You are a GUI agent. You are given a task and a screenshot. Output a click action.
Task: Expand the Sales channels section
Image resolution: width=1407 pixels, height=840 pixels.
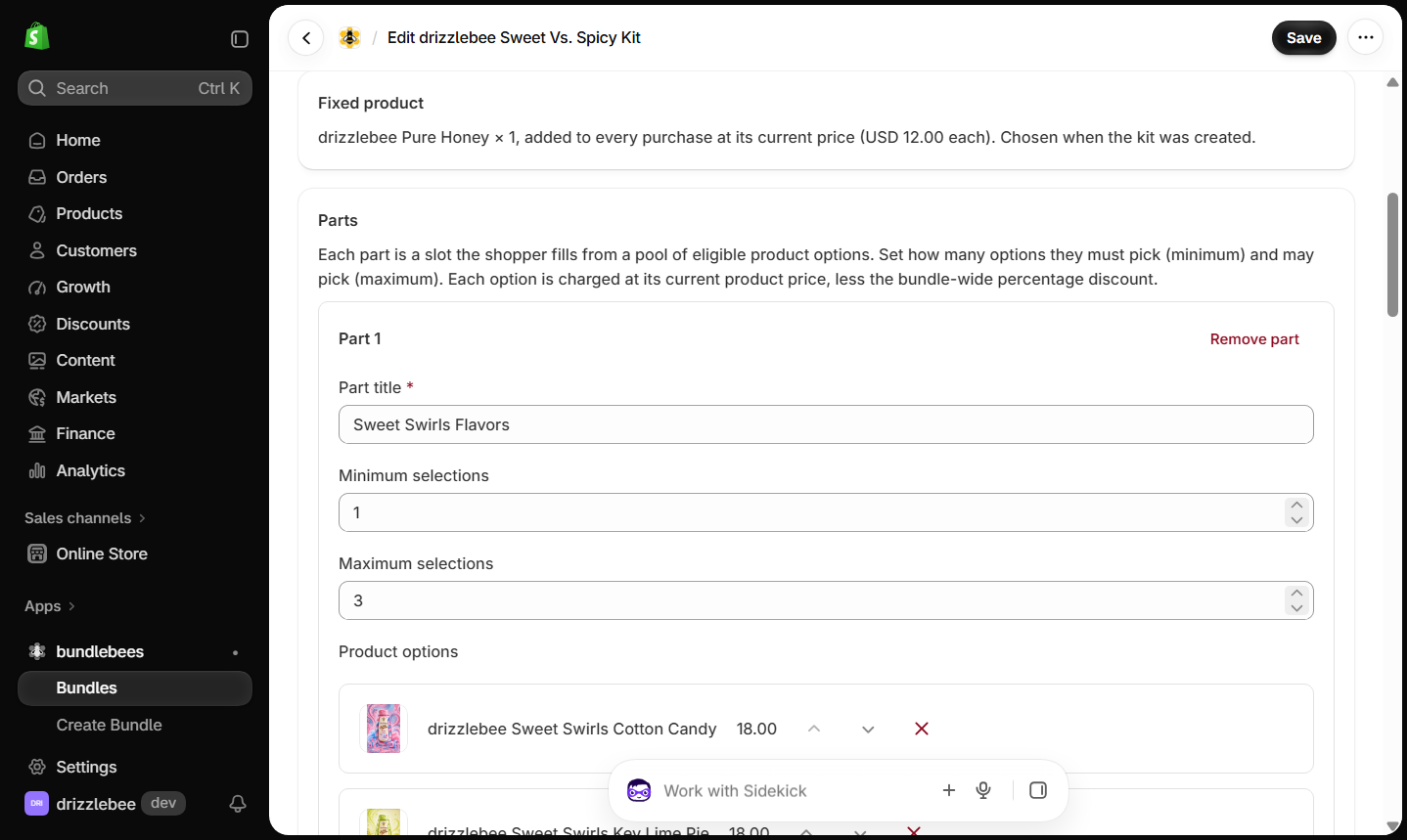(x=85, y=518)
